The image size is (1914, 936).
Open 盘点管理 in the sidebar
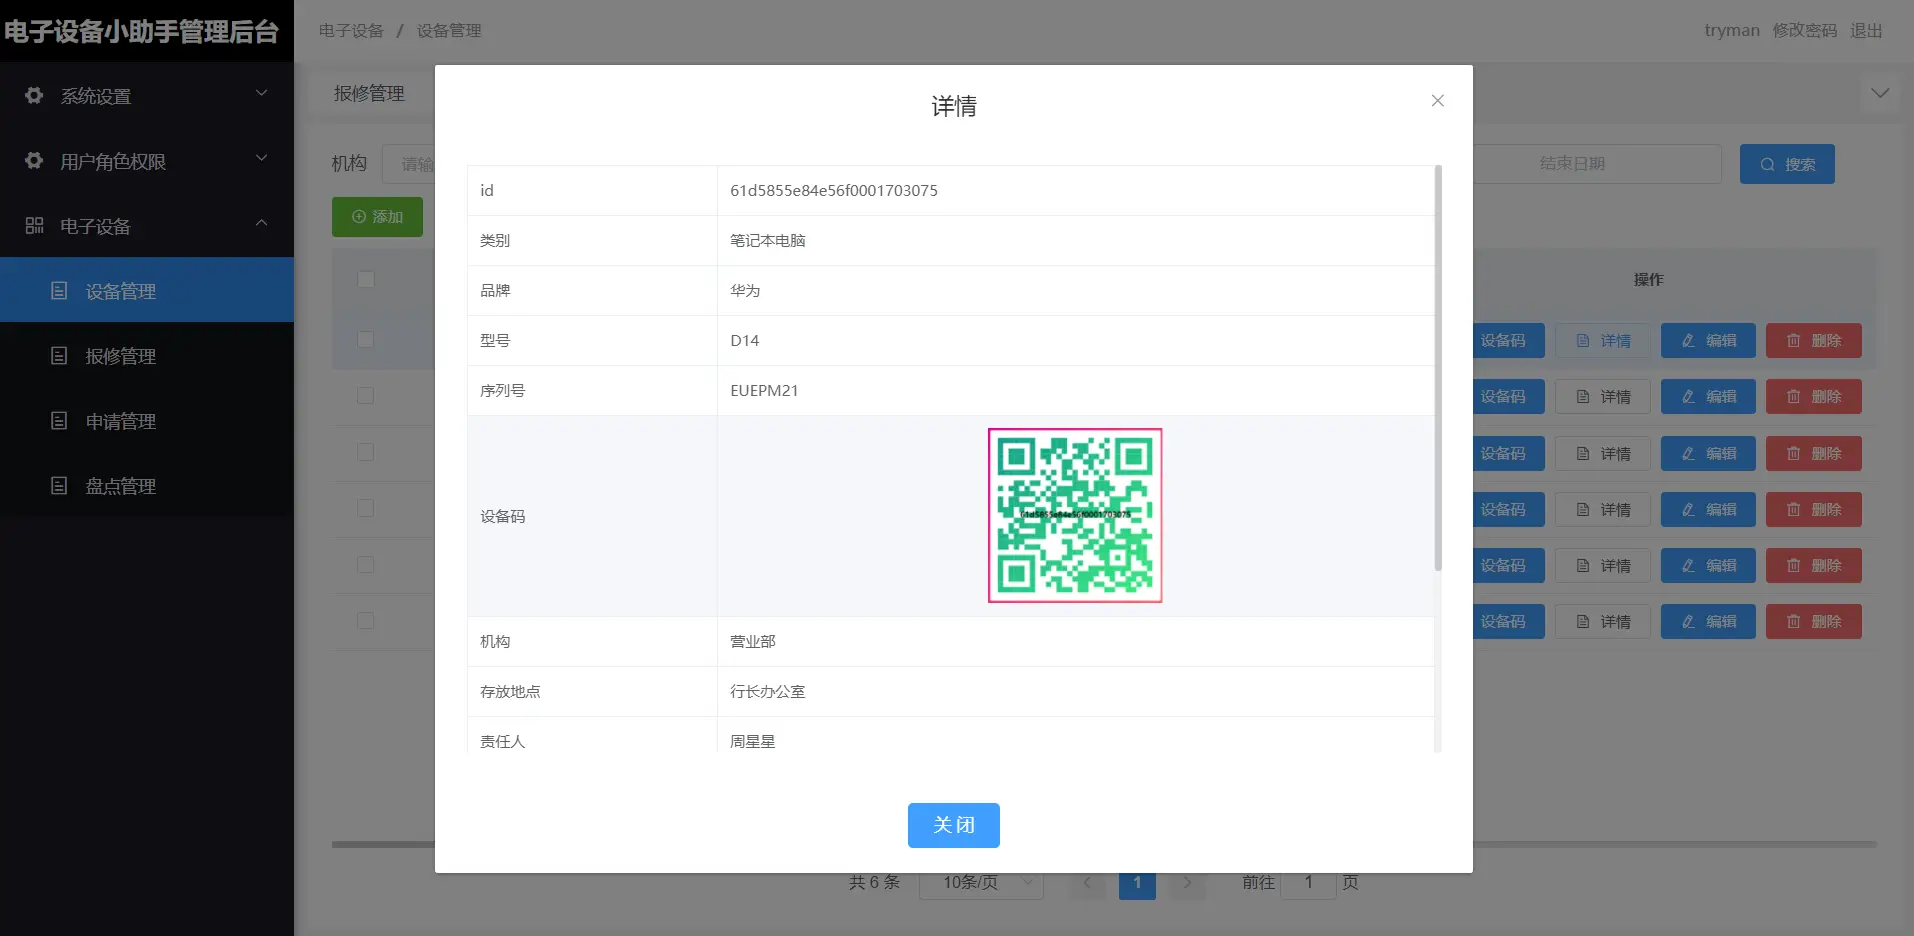point(147,485)
